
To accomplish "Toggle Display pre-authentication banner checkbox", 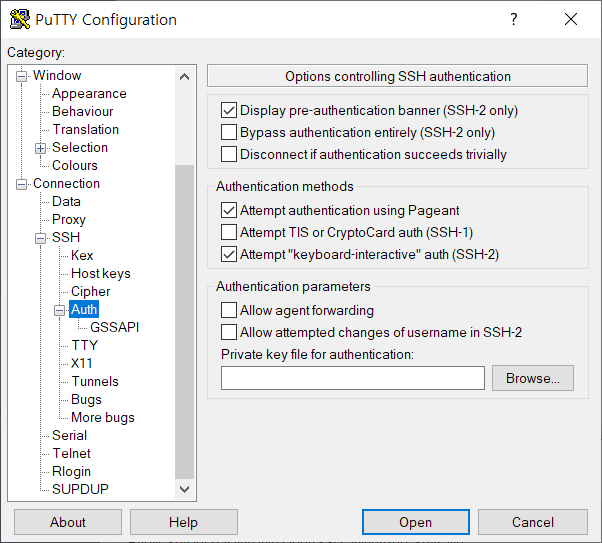I will tap(228, 110).
